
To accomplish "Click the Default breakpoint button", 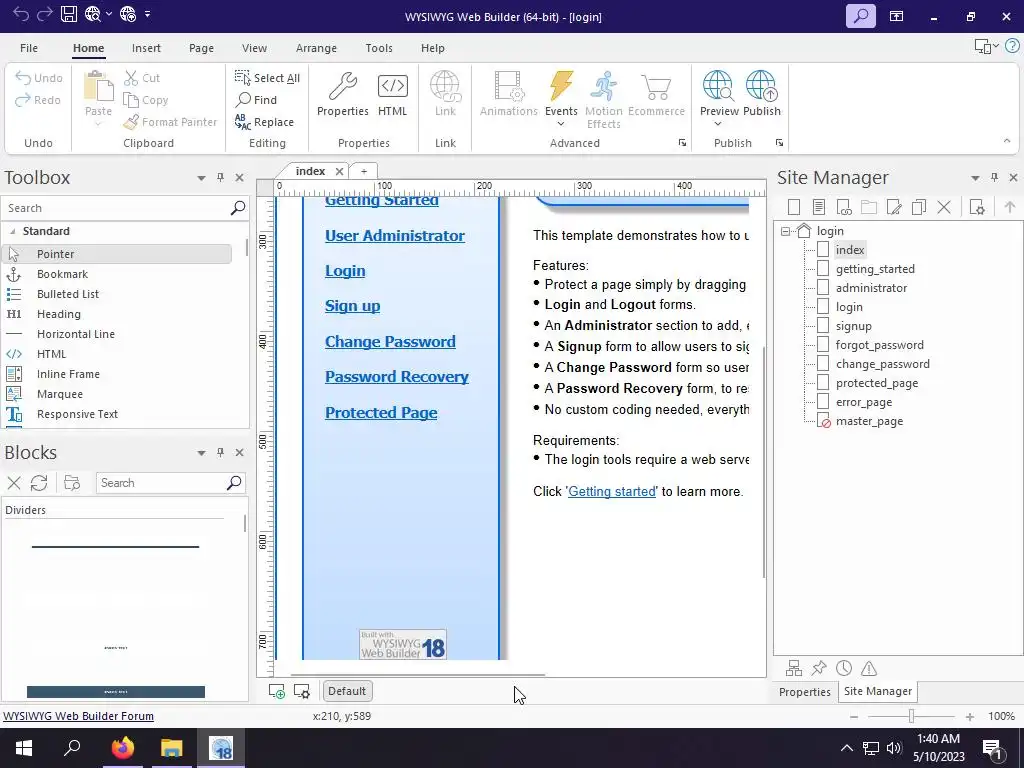I will [347, 691].
